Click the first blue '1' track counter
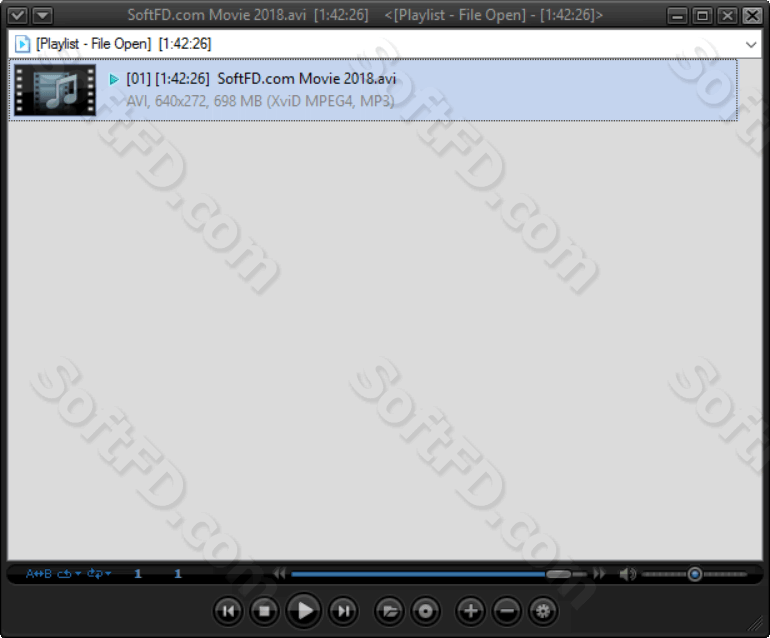The height and width of the screenshot is (638, 770). (x=138, y=574)
